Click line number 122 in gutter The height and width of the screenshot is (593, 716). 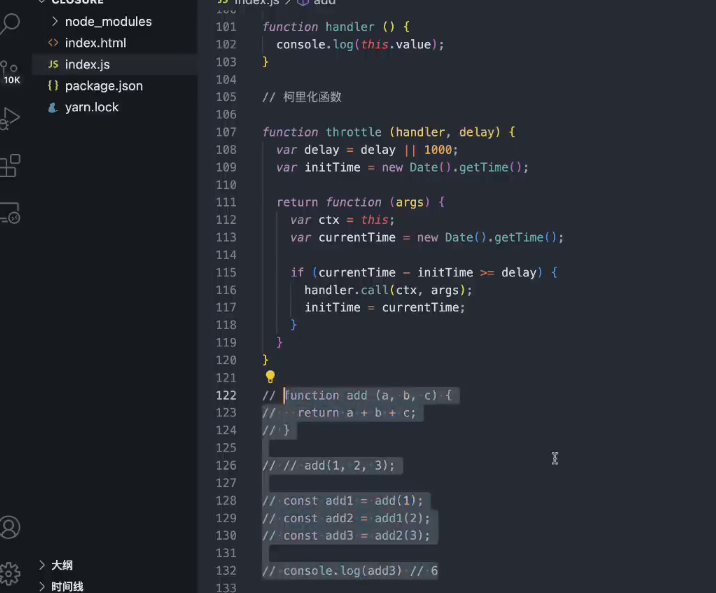coord(226,395)
